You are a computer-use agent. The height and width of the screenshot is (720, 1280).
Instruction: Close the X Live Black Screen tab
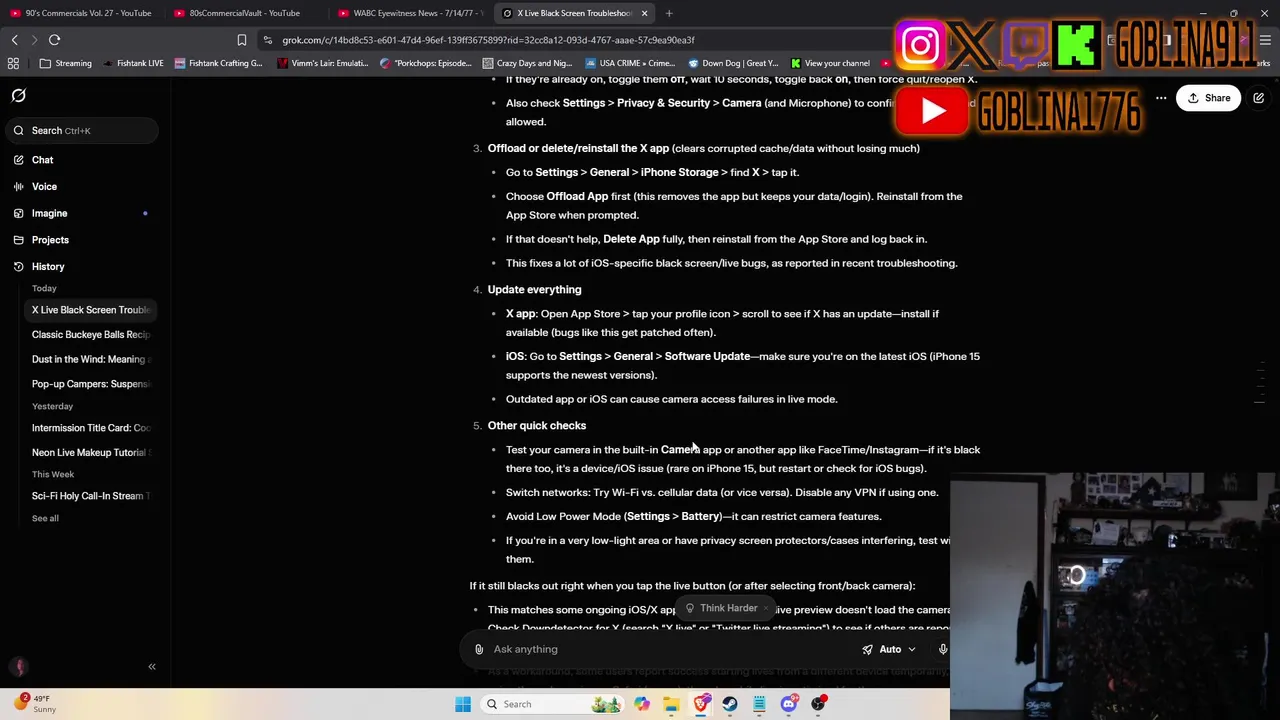pyautogui.click(x=644, y=13)
